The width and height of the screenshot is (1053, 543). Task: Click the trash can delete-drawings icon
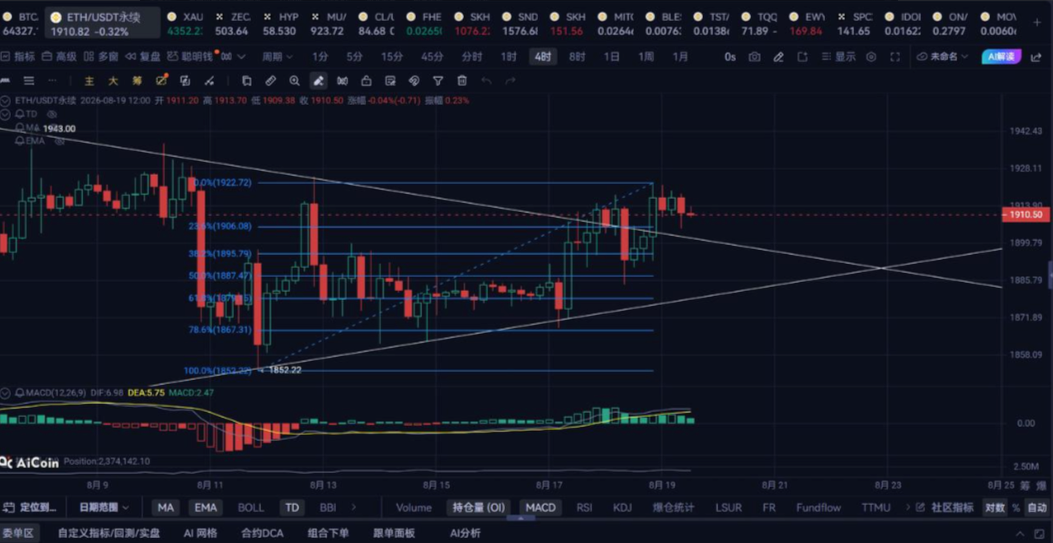coord(462,81)
